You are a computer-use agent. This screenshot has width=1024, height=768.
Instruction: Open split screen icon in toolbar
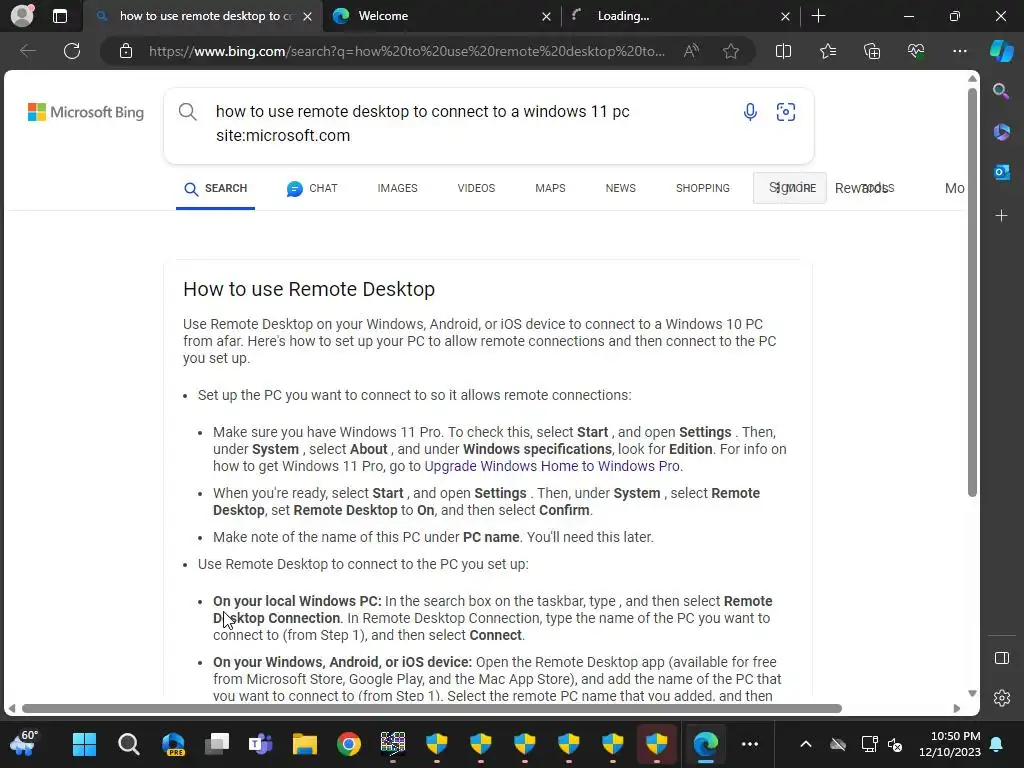tap(783, 51)
